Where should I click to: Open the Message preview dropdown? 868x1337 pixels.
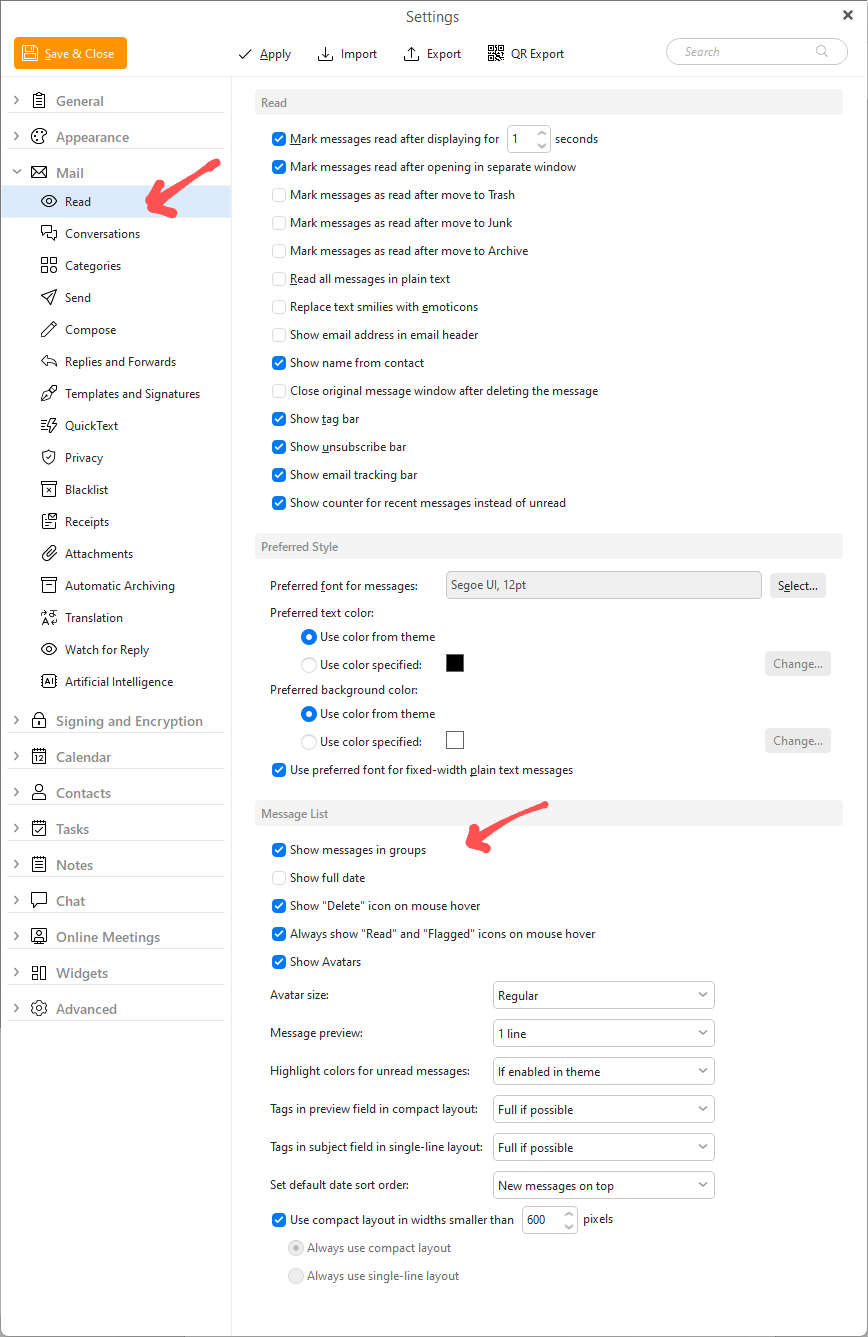(x=604, y=1033)
